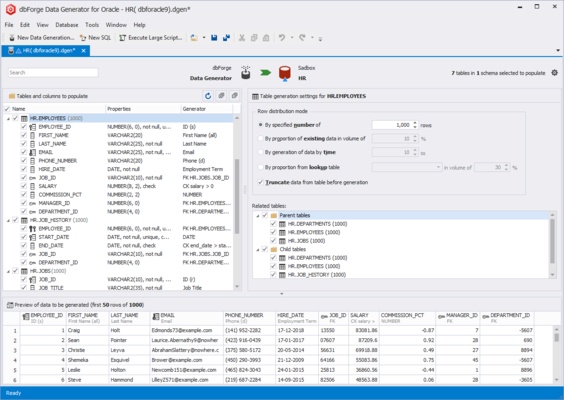Click the Parent tables folder icon

(x=274, y=215)
